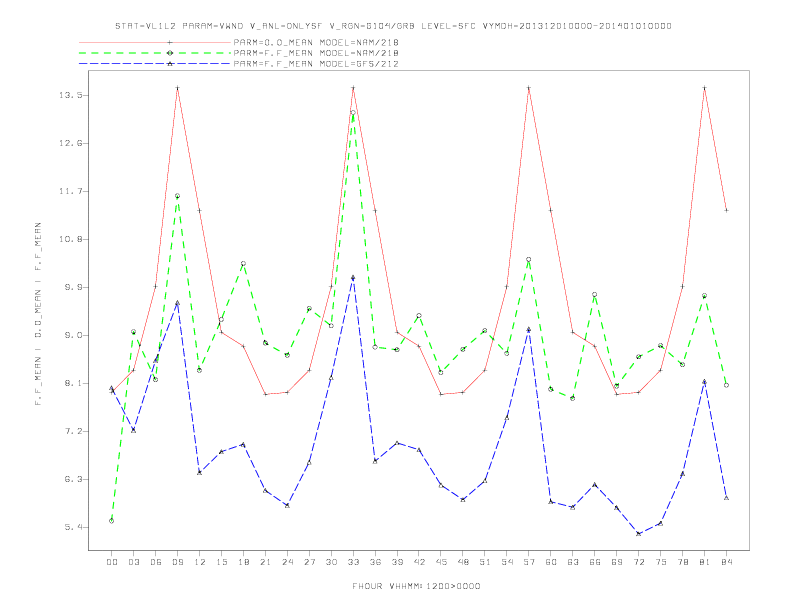The width and height of the screenshot is (792, 612).
Task: Click x-axis tick label 63
Action: 573,562
